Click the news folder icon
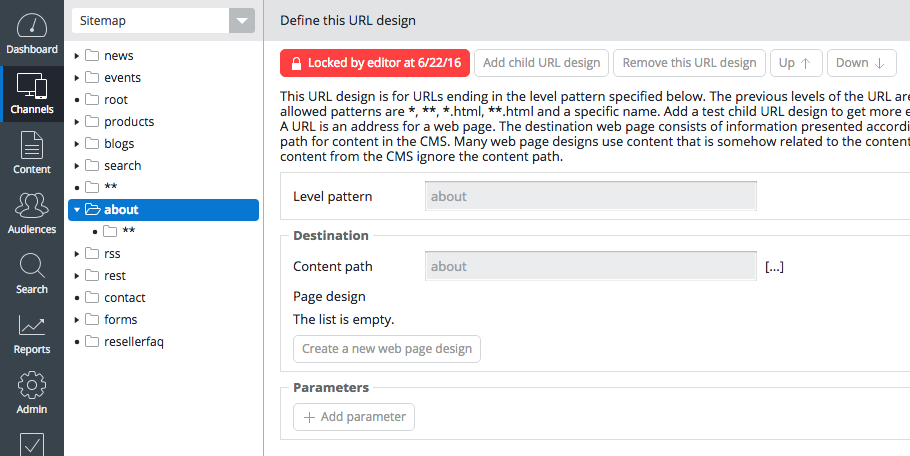This screenshot has height=456, width=910. tap(92, 55)
